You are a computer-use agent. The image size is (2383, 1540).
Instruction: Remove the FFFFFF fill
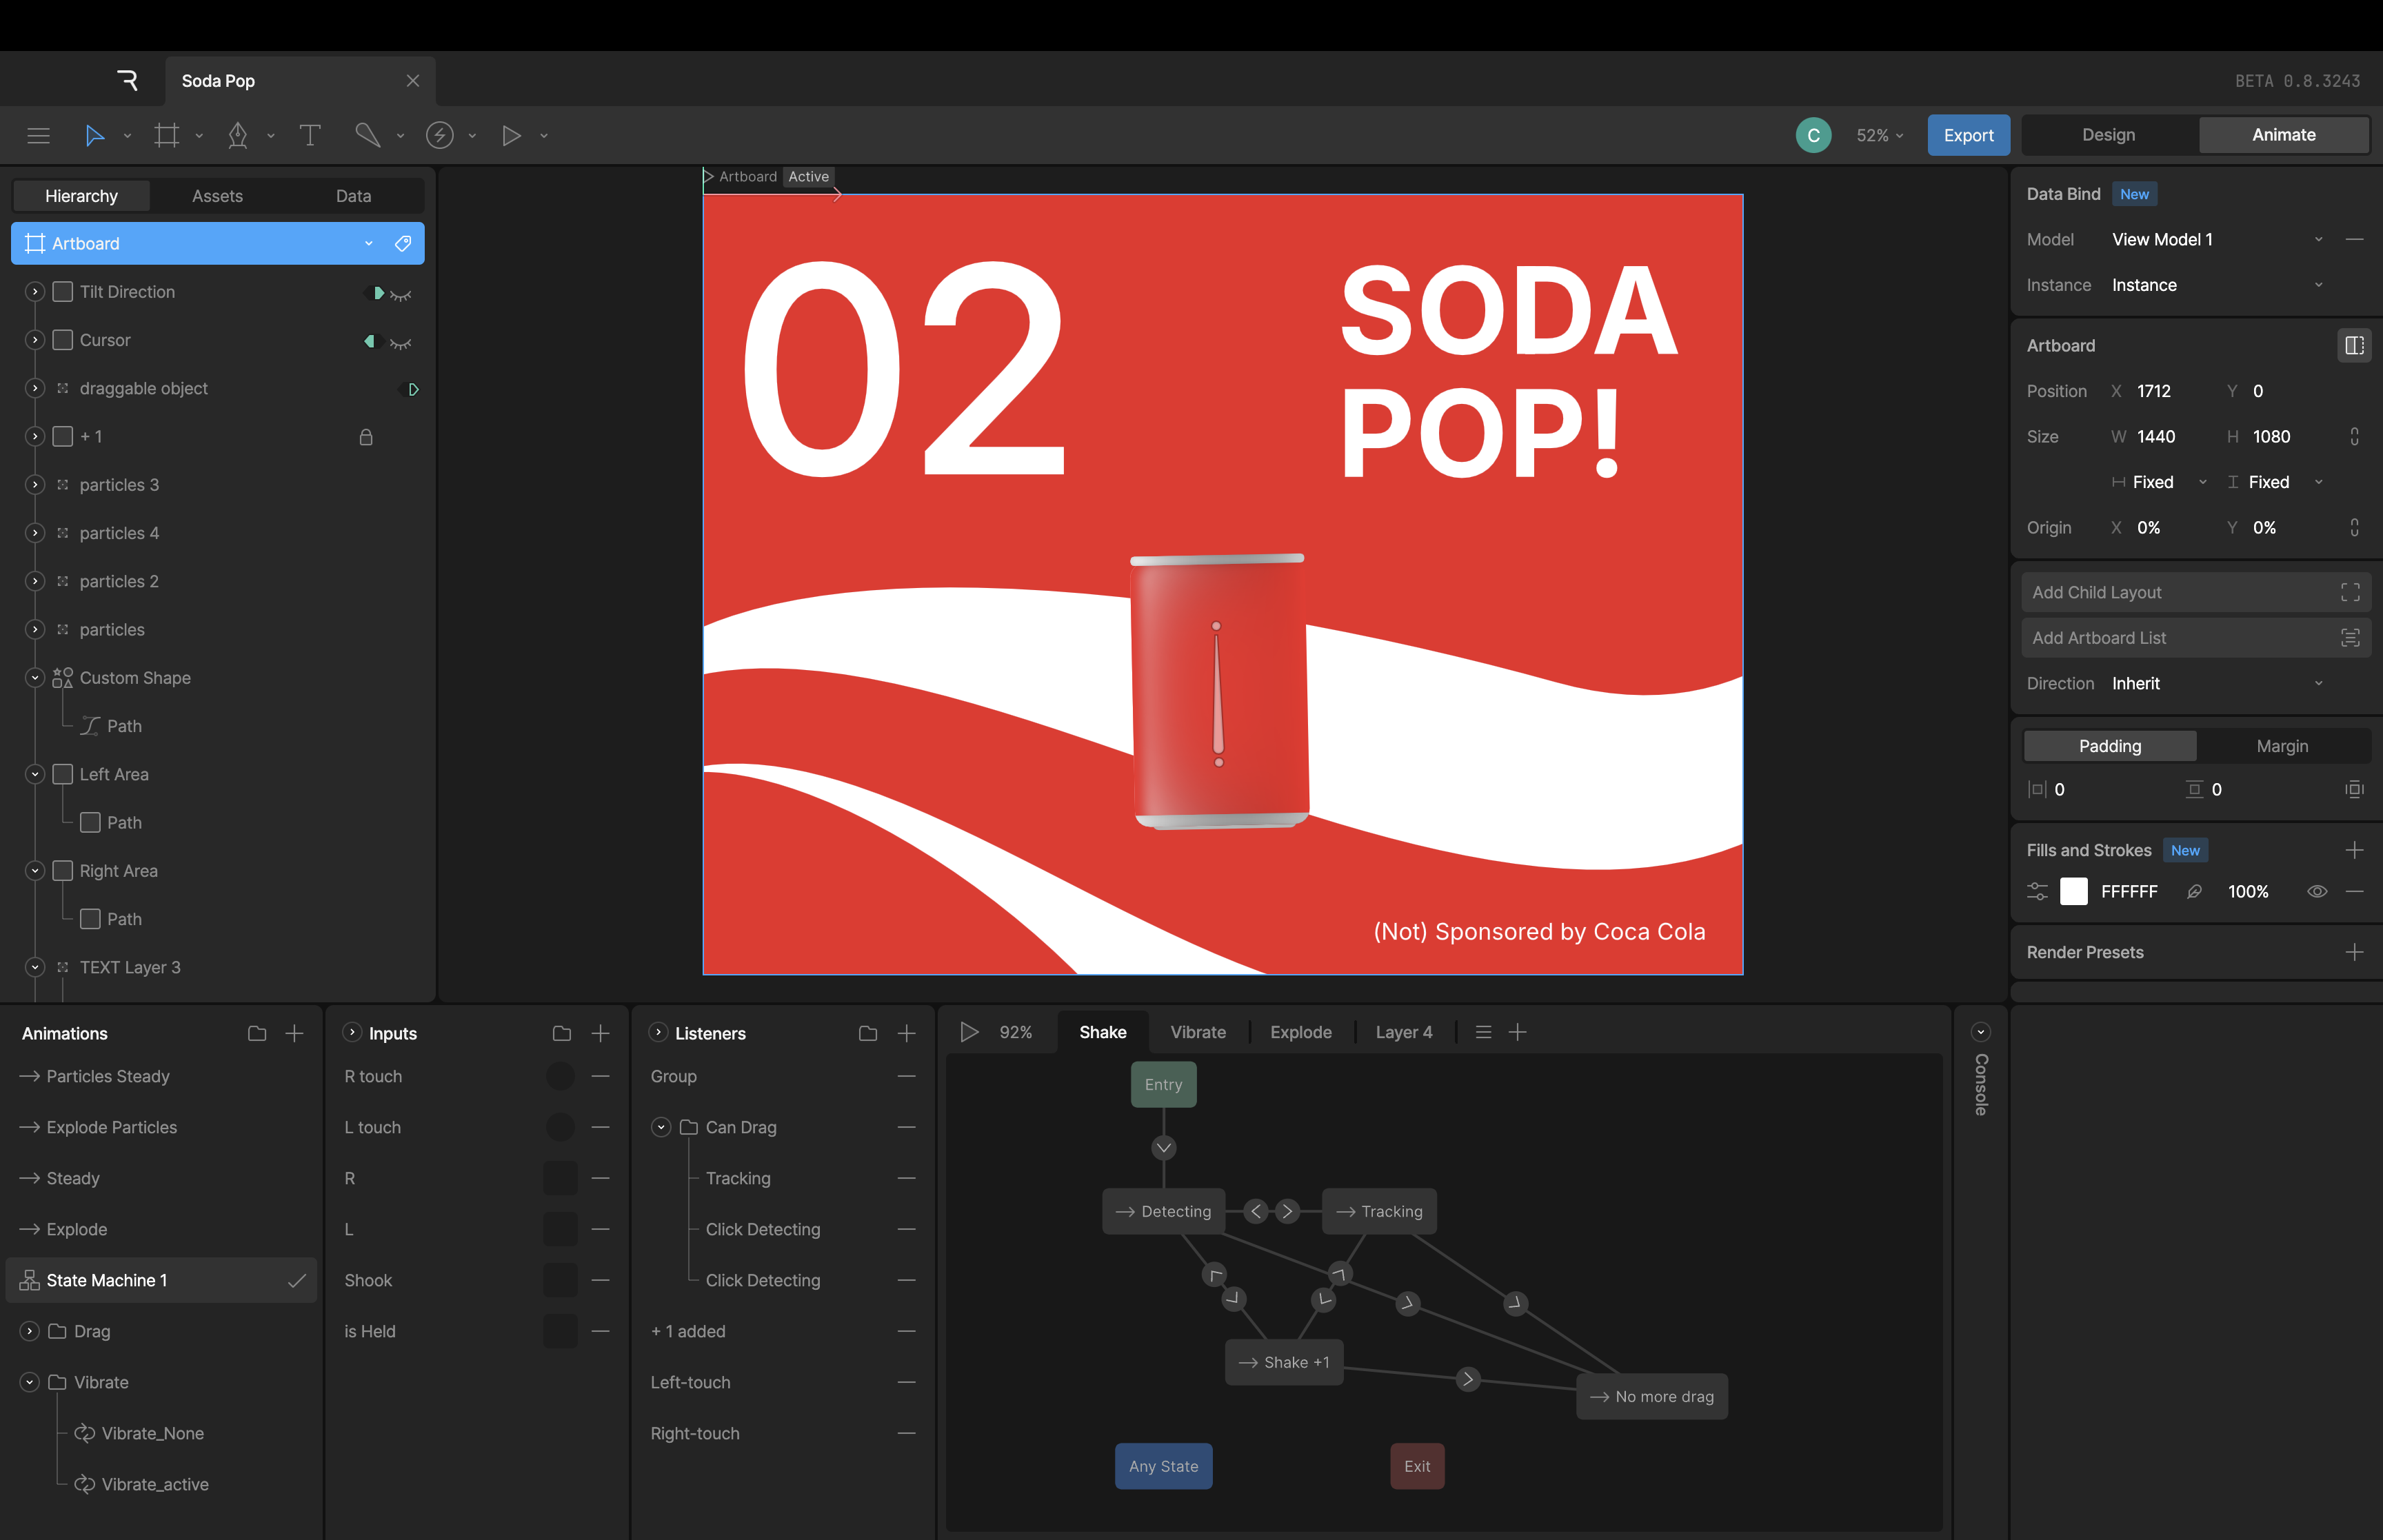click(2354, 891)
